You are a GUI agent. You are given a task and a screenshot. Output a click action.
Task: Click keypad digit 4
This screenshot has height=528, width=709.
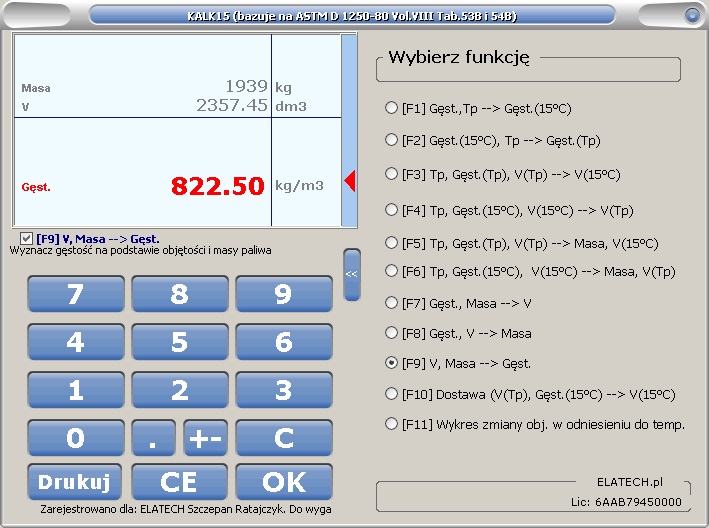pyautogui.click(x=76, y=342)
